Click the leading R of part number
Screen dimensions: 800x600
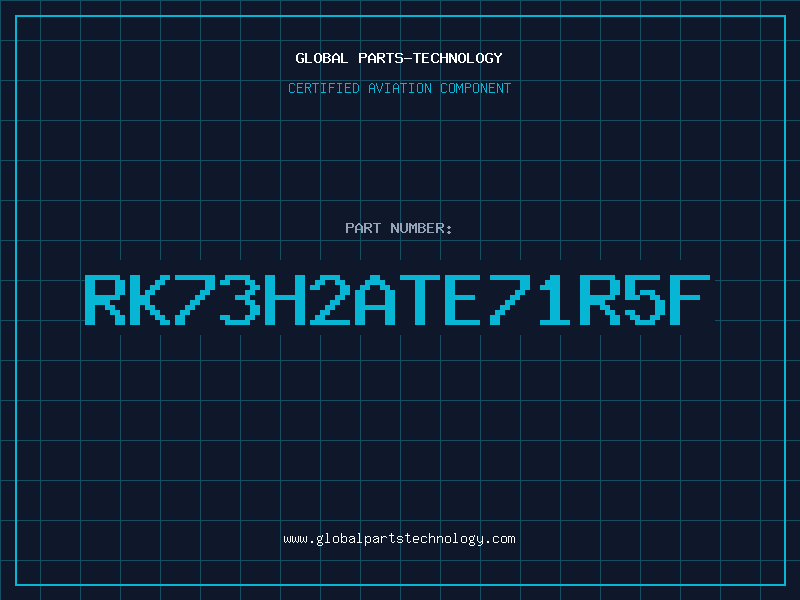point(105,300)
